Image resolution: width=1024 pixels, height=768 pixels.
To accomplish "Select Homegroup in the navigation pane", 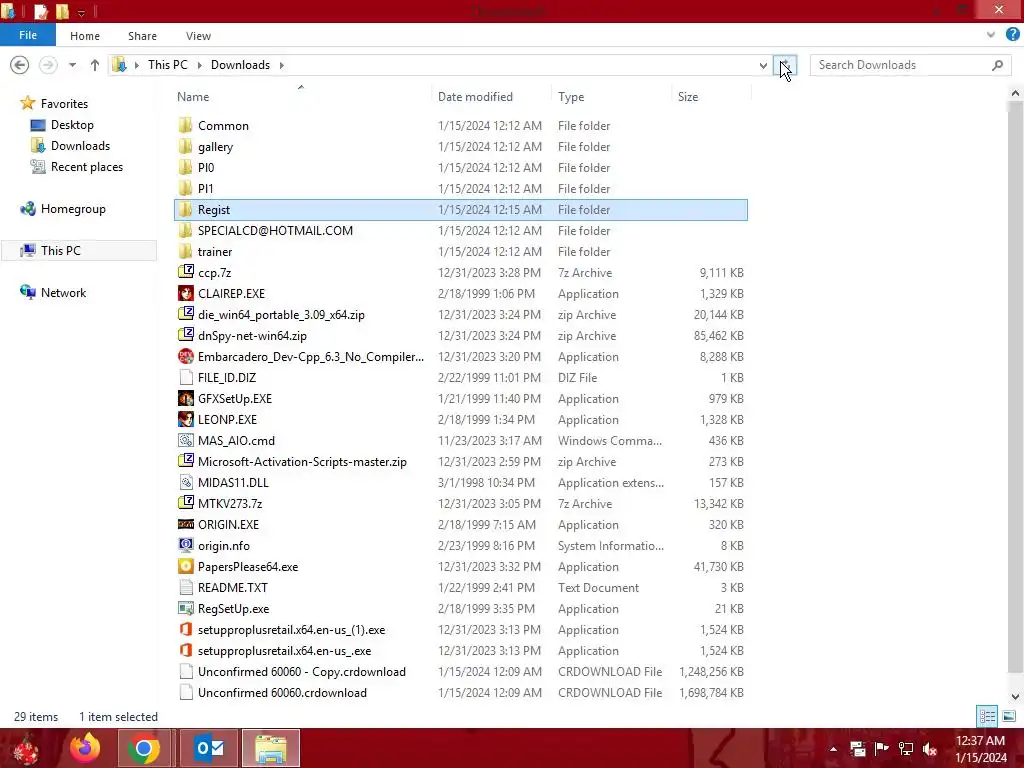I will pyautogui.click(x=73, y=208).
